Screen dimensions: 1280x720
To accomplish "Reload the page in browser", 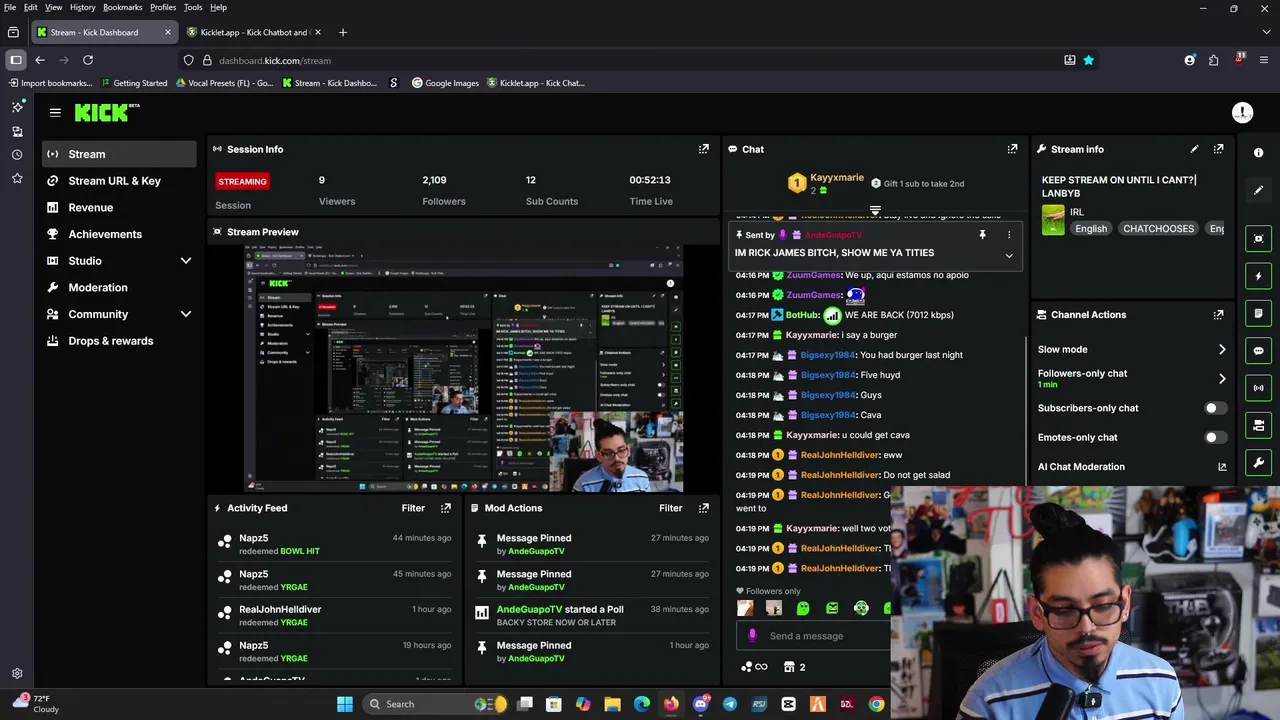I will [x=88, y=60].
